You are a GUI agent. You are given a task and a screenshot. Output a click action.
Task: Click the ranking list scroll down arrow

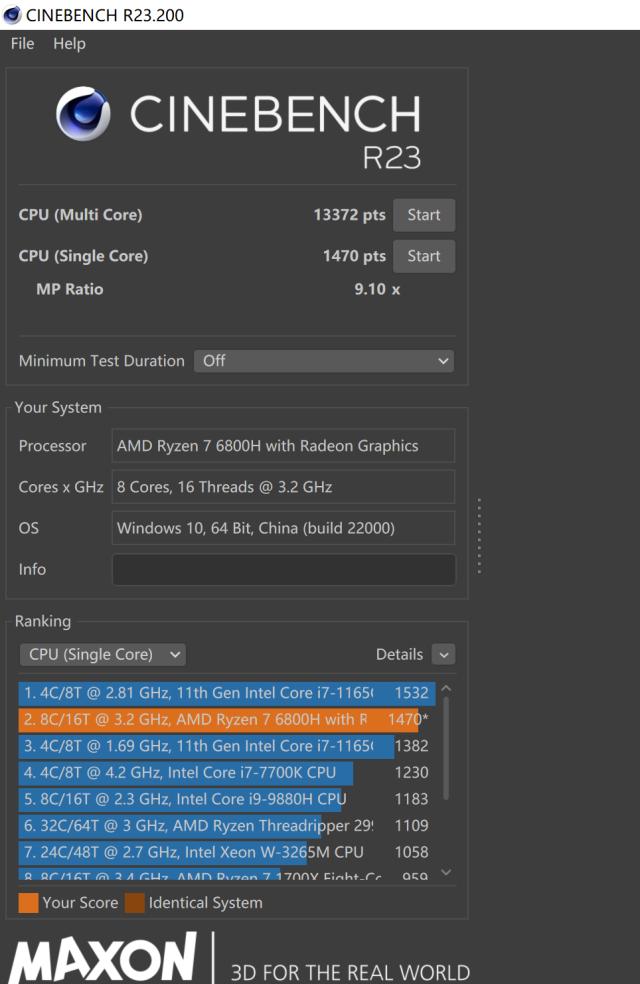pyautogui.click(x=446, y=872)
